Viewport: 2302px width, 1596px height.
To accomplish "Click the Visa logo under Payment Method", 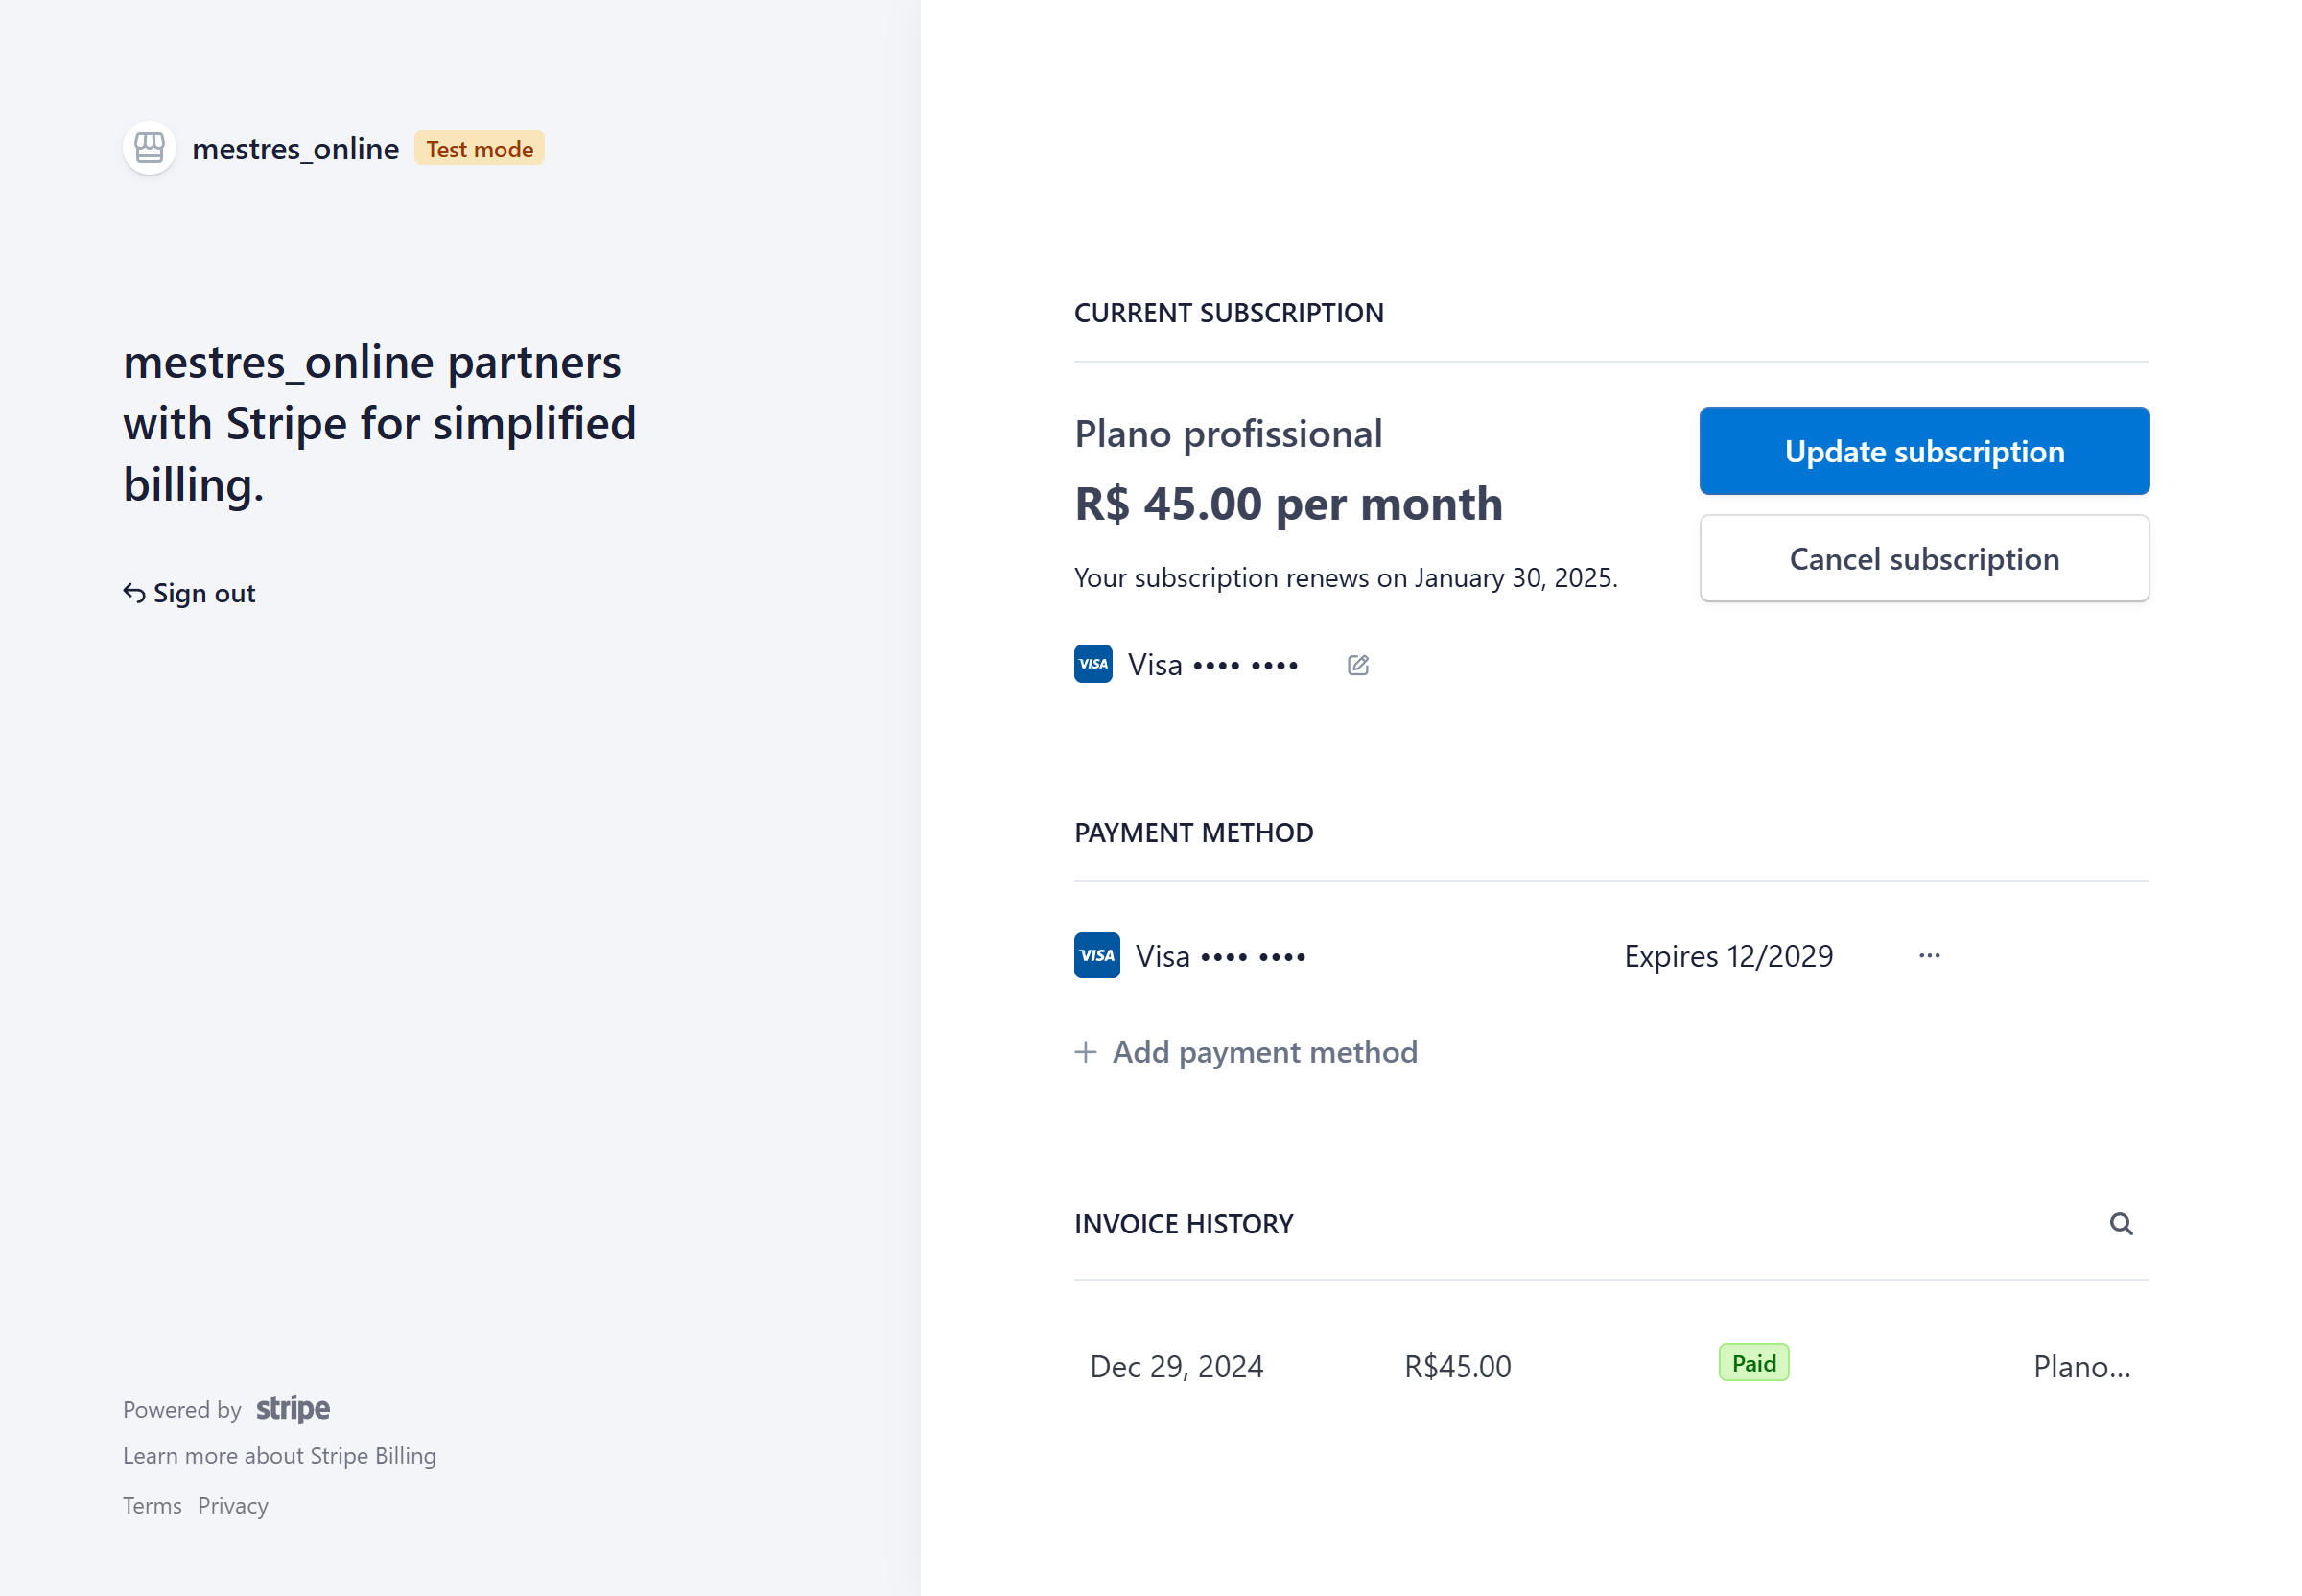I will point(1096,956).
